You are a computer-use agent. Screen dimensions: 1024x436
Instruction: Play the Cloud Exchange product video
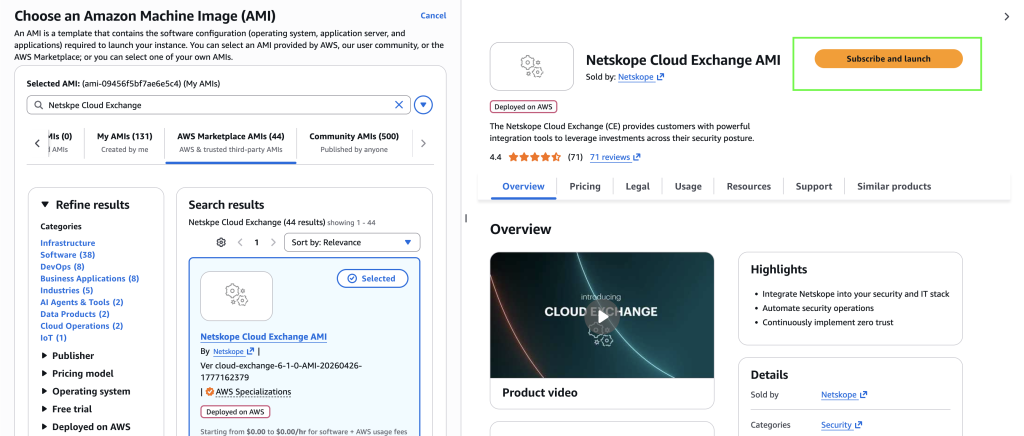pos(601,315)
